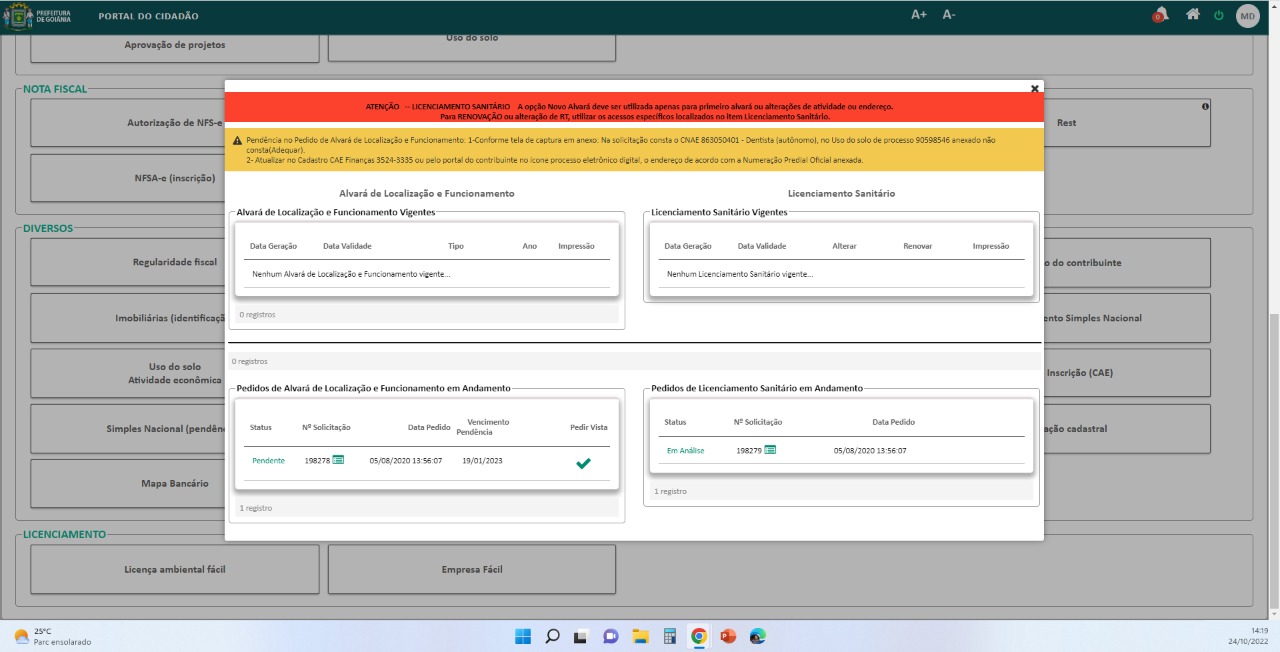The image size is (1280, 652).
Task: Open Windows Calculator from taskbar
Action: point(670,636)
